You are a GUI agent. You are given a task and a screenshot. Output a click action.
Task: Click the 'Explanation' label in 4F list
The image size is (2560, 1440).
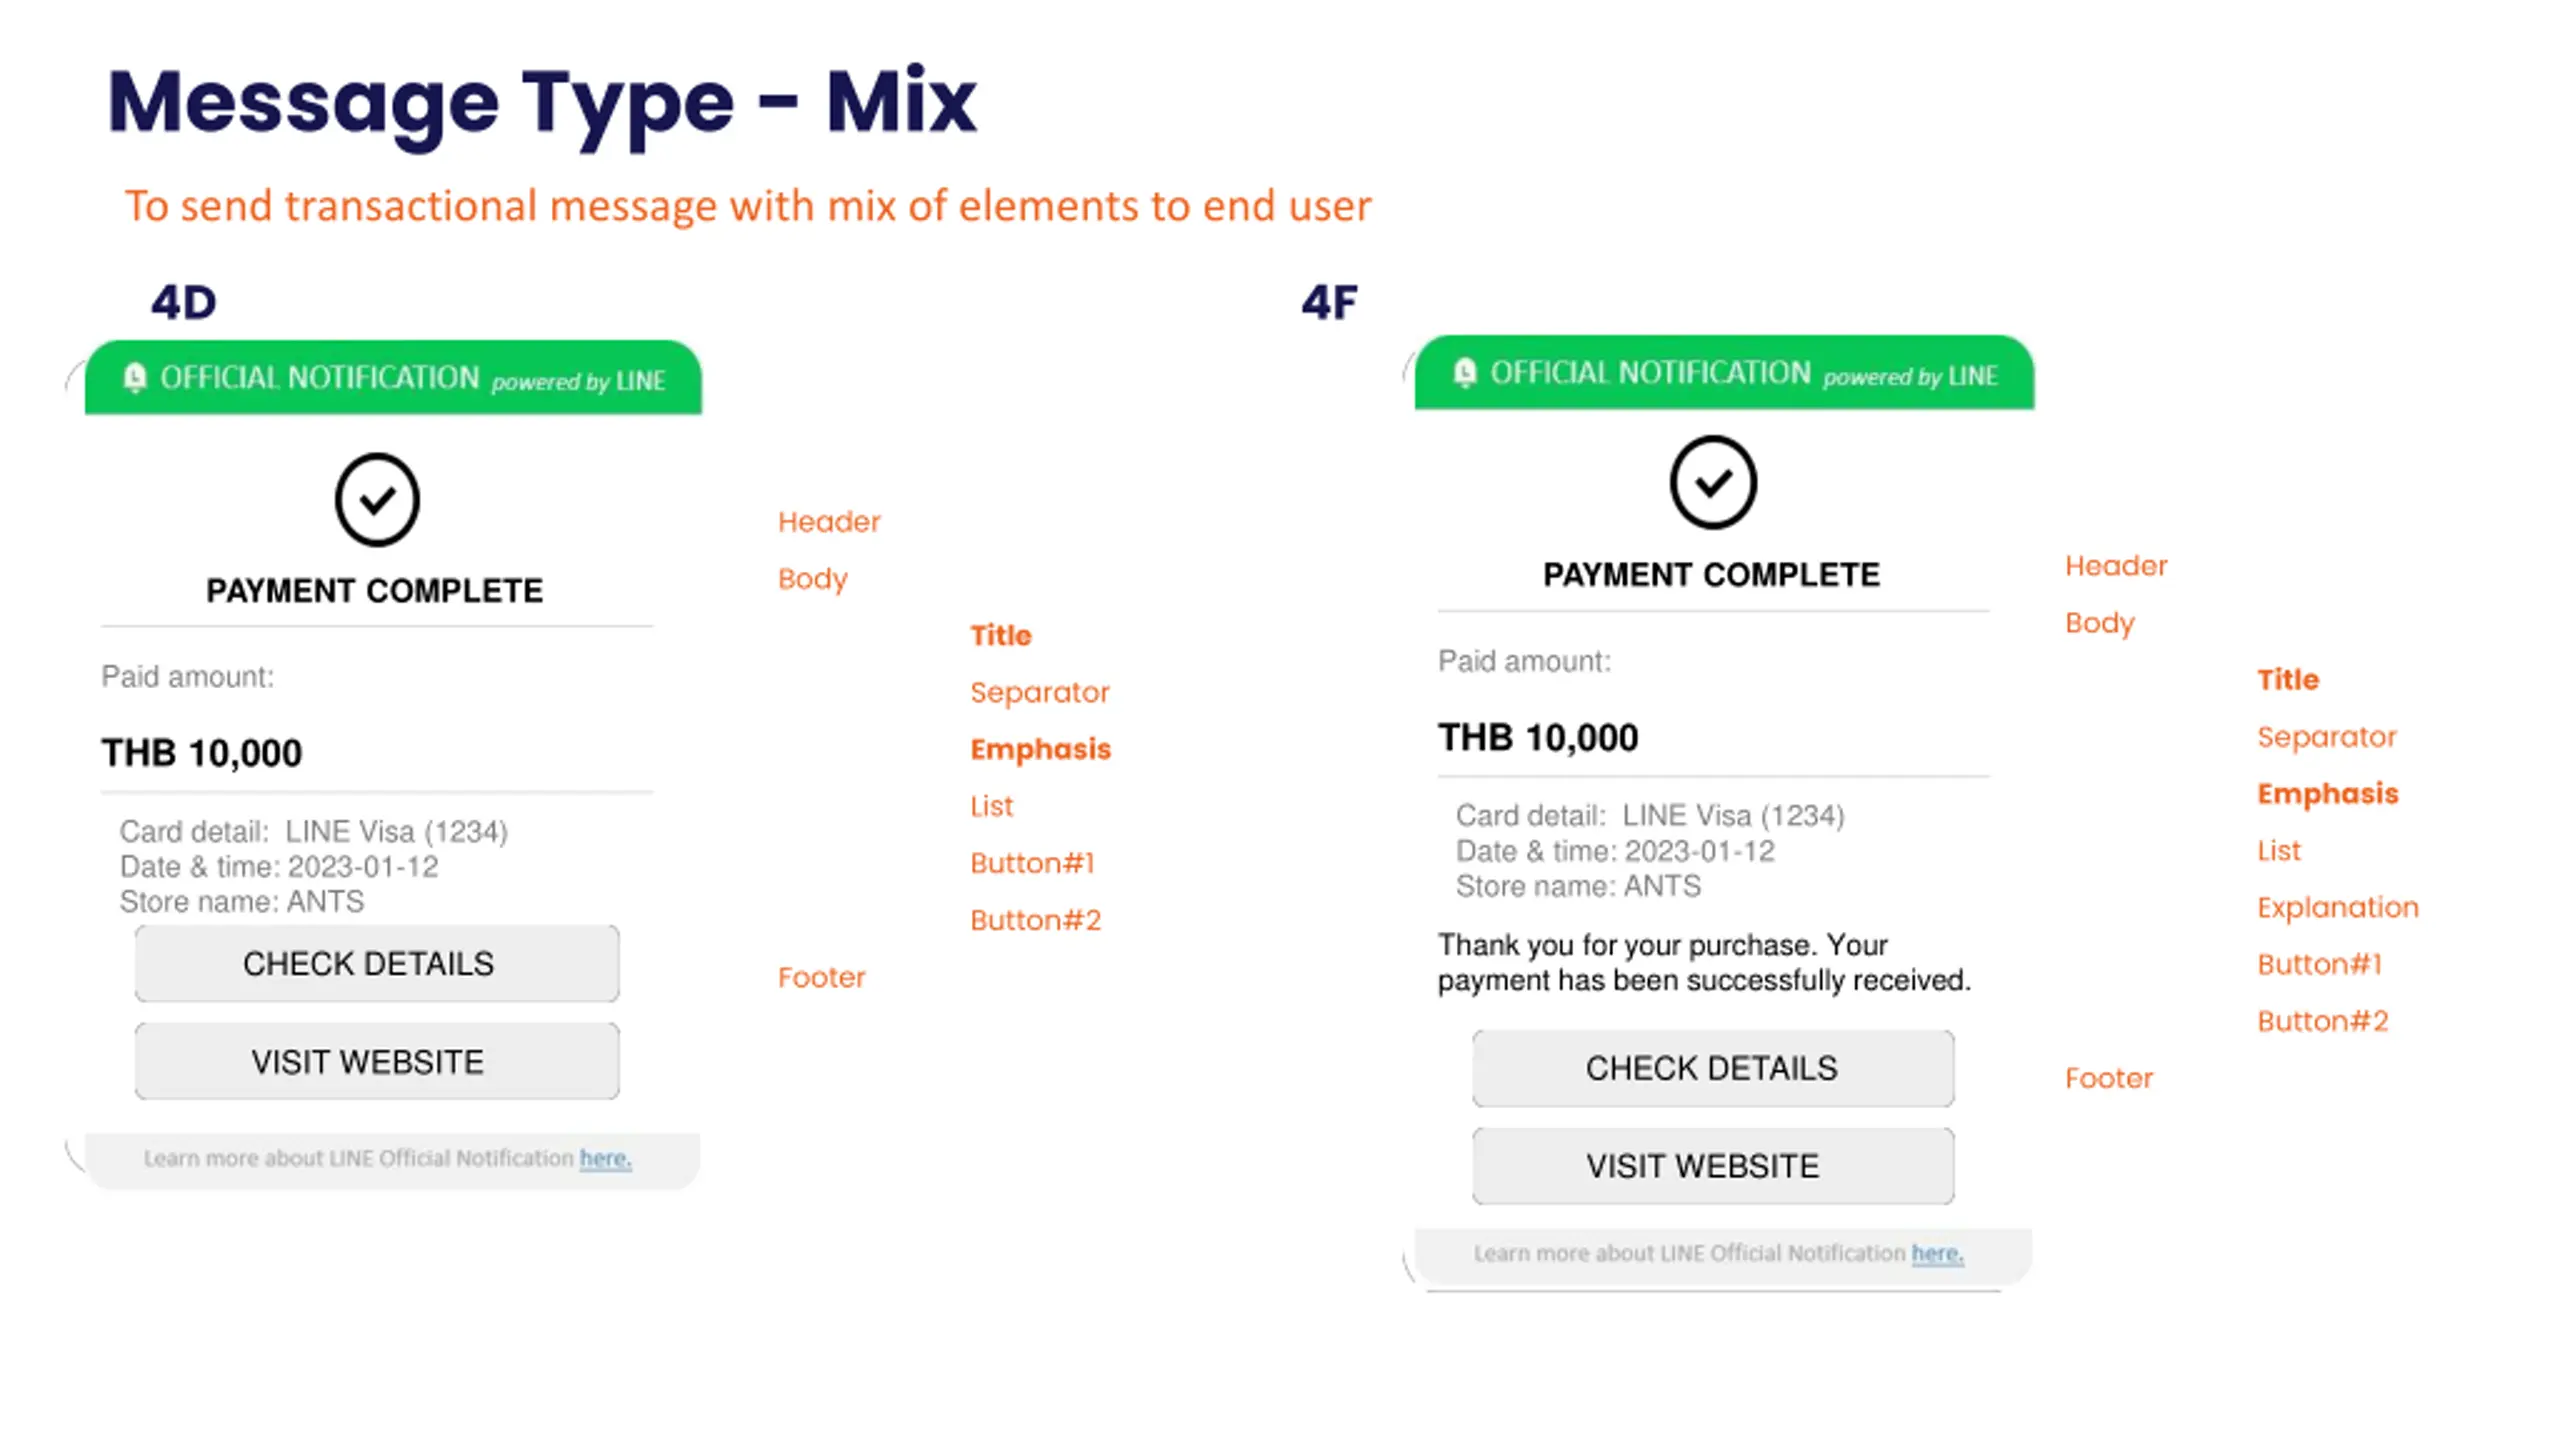coord(2337,907)
